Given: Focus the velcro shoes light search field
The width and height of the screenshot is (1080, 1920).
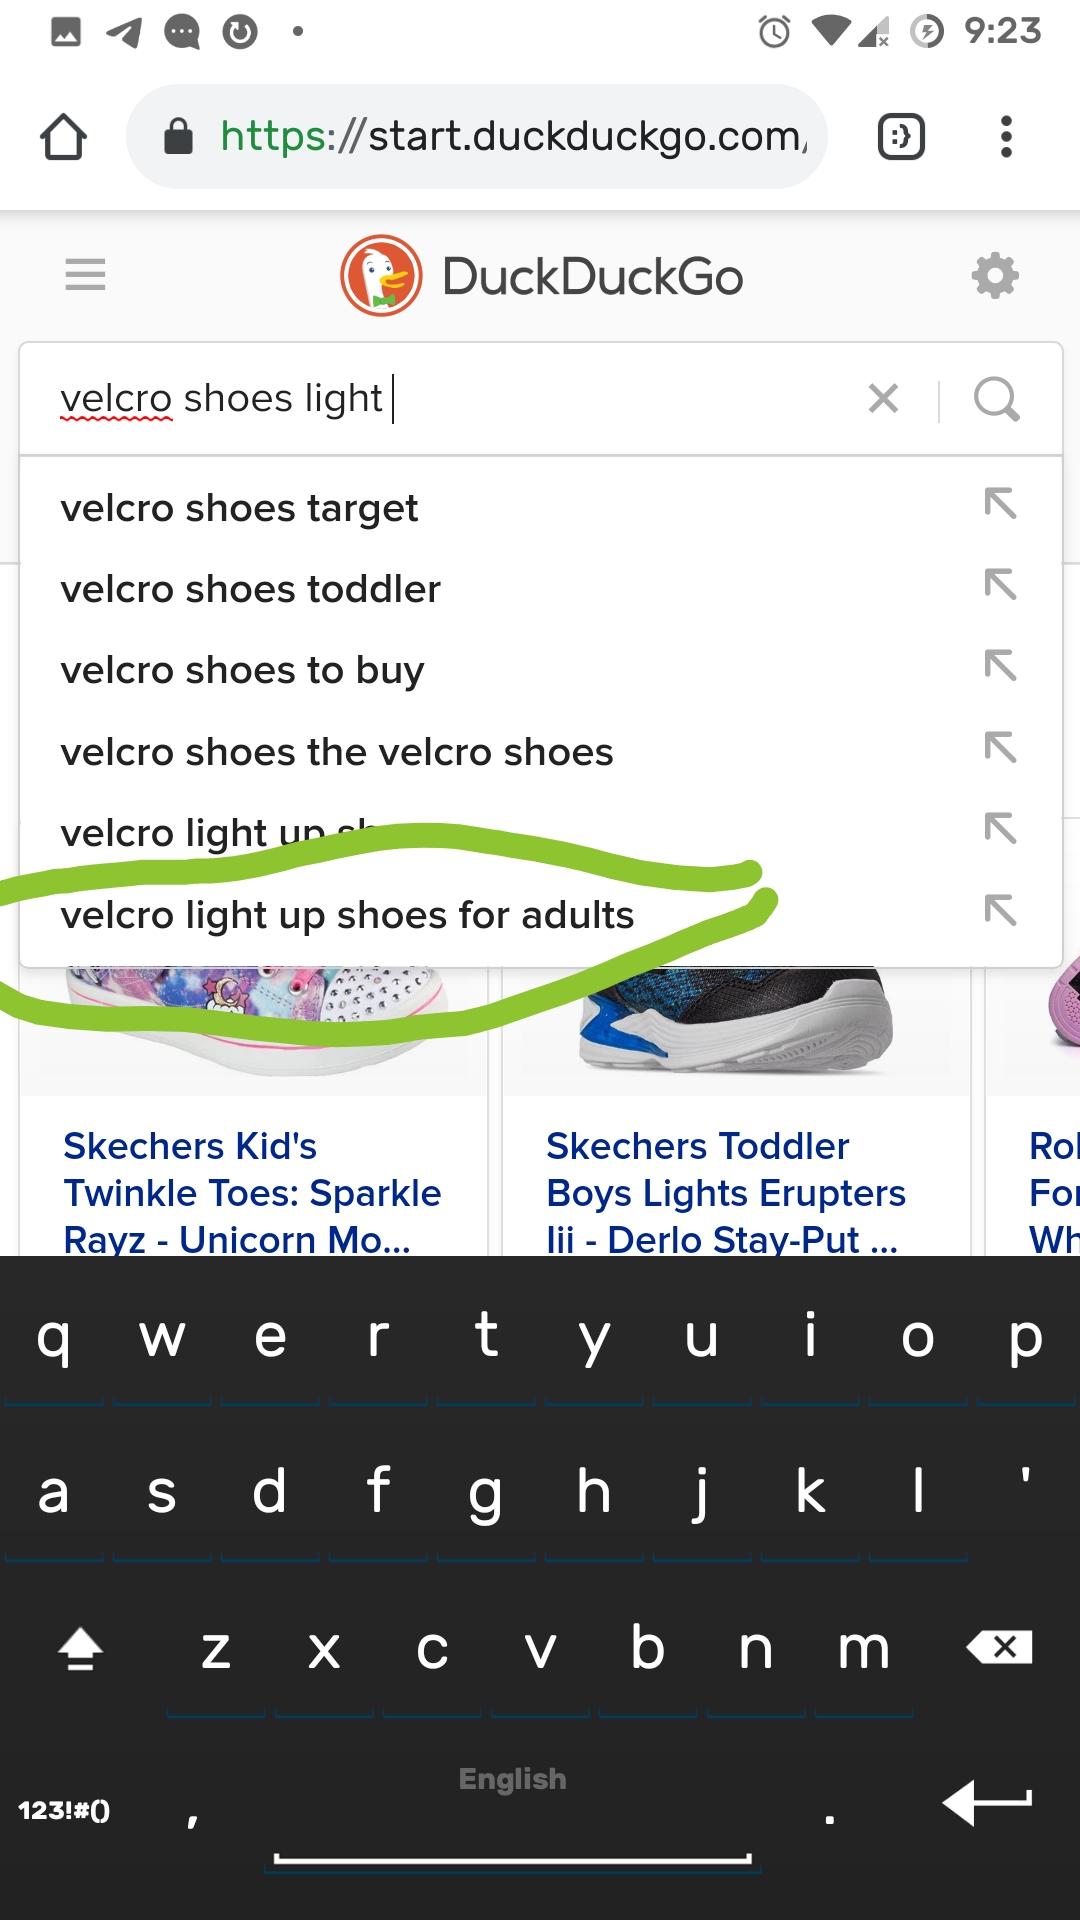Looking at the screenshot, I should click(x=450, y=399).
